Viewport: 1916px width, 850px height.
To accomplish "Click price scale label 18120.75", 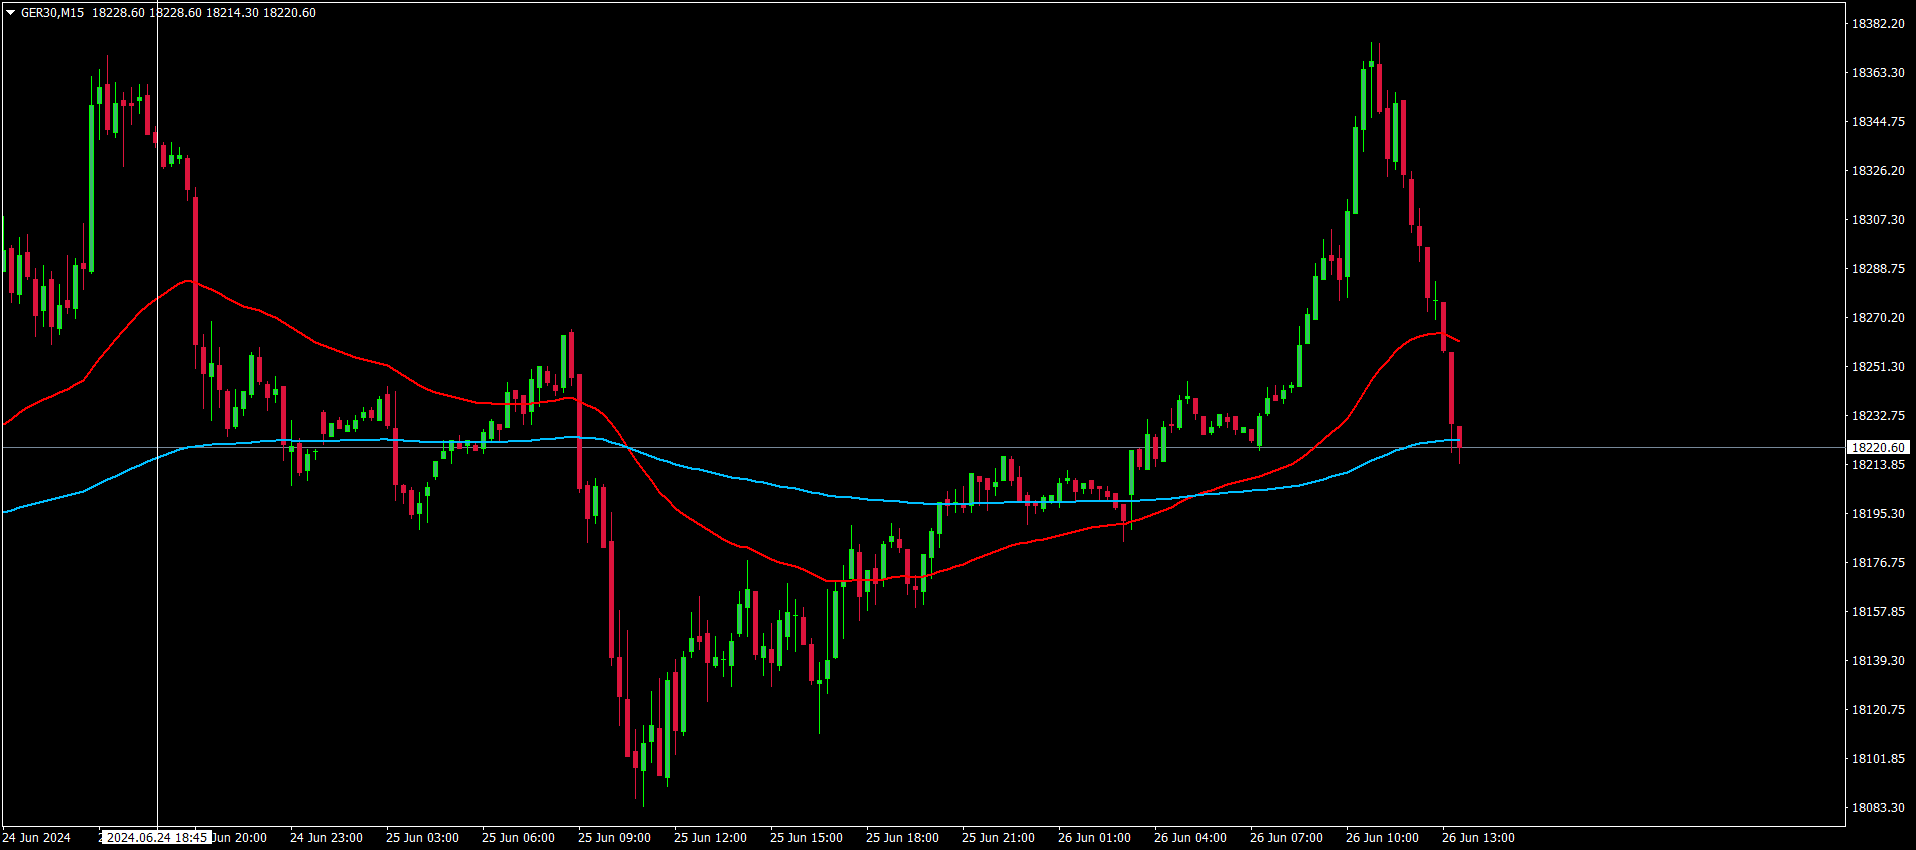I will point(1878,710).
